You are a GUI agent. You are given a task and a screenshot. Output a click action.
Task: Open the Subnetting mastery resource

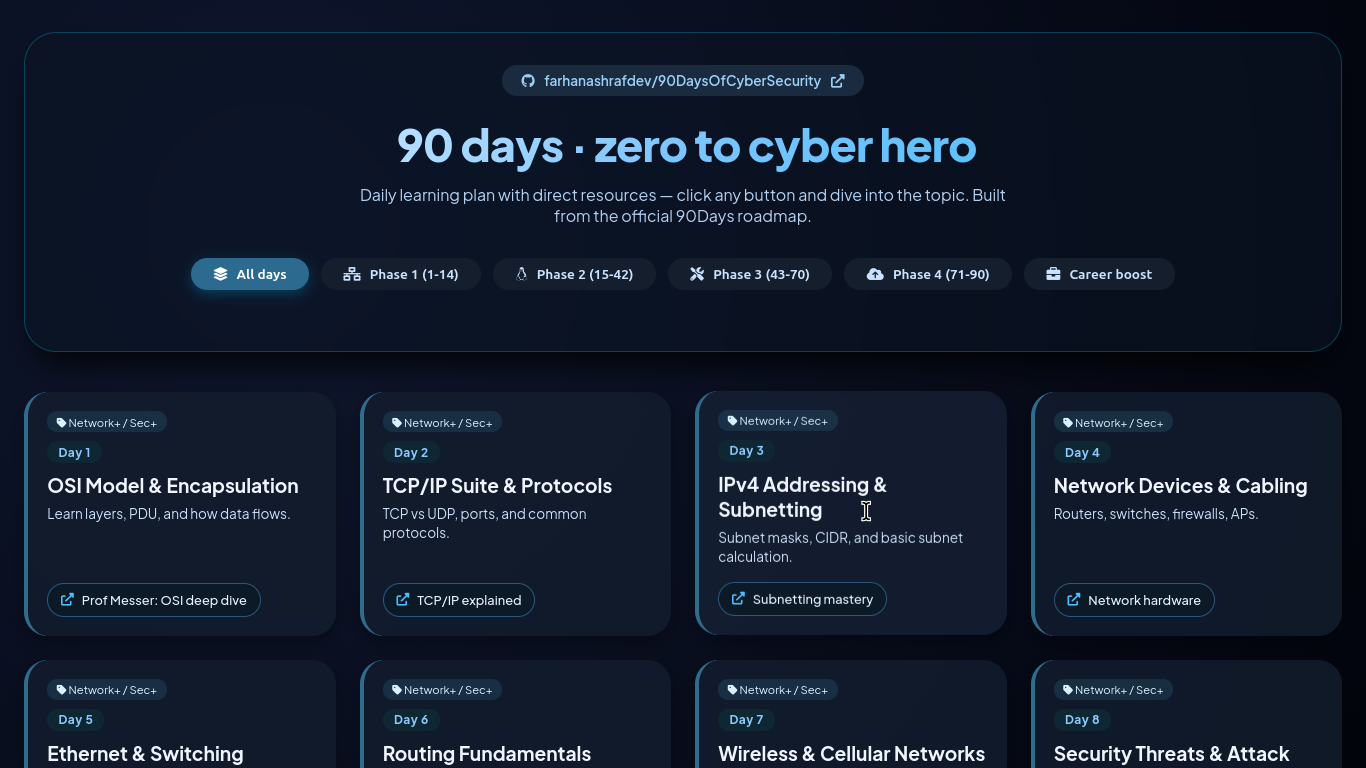[802, 599]
